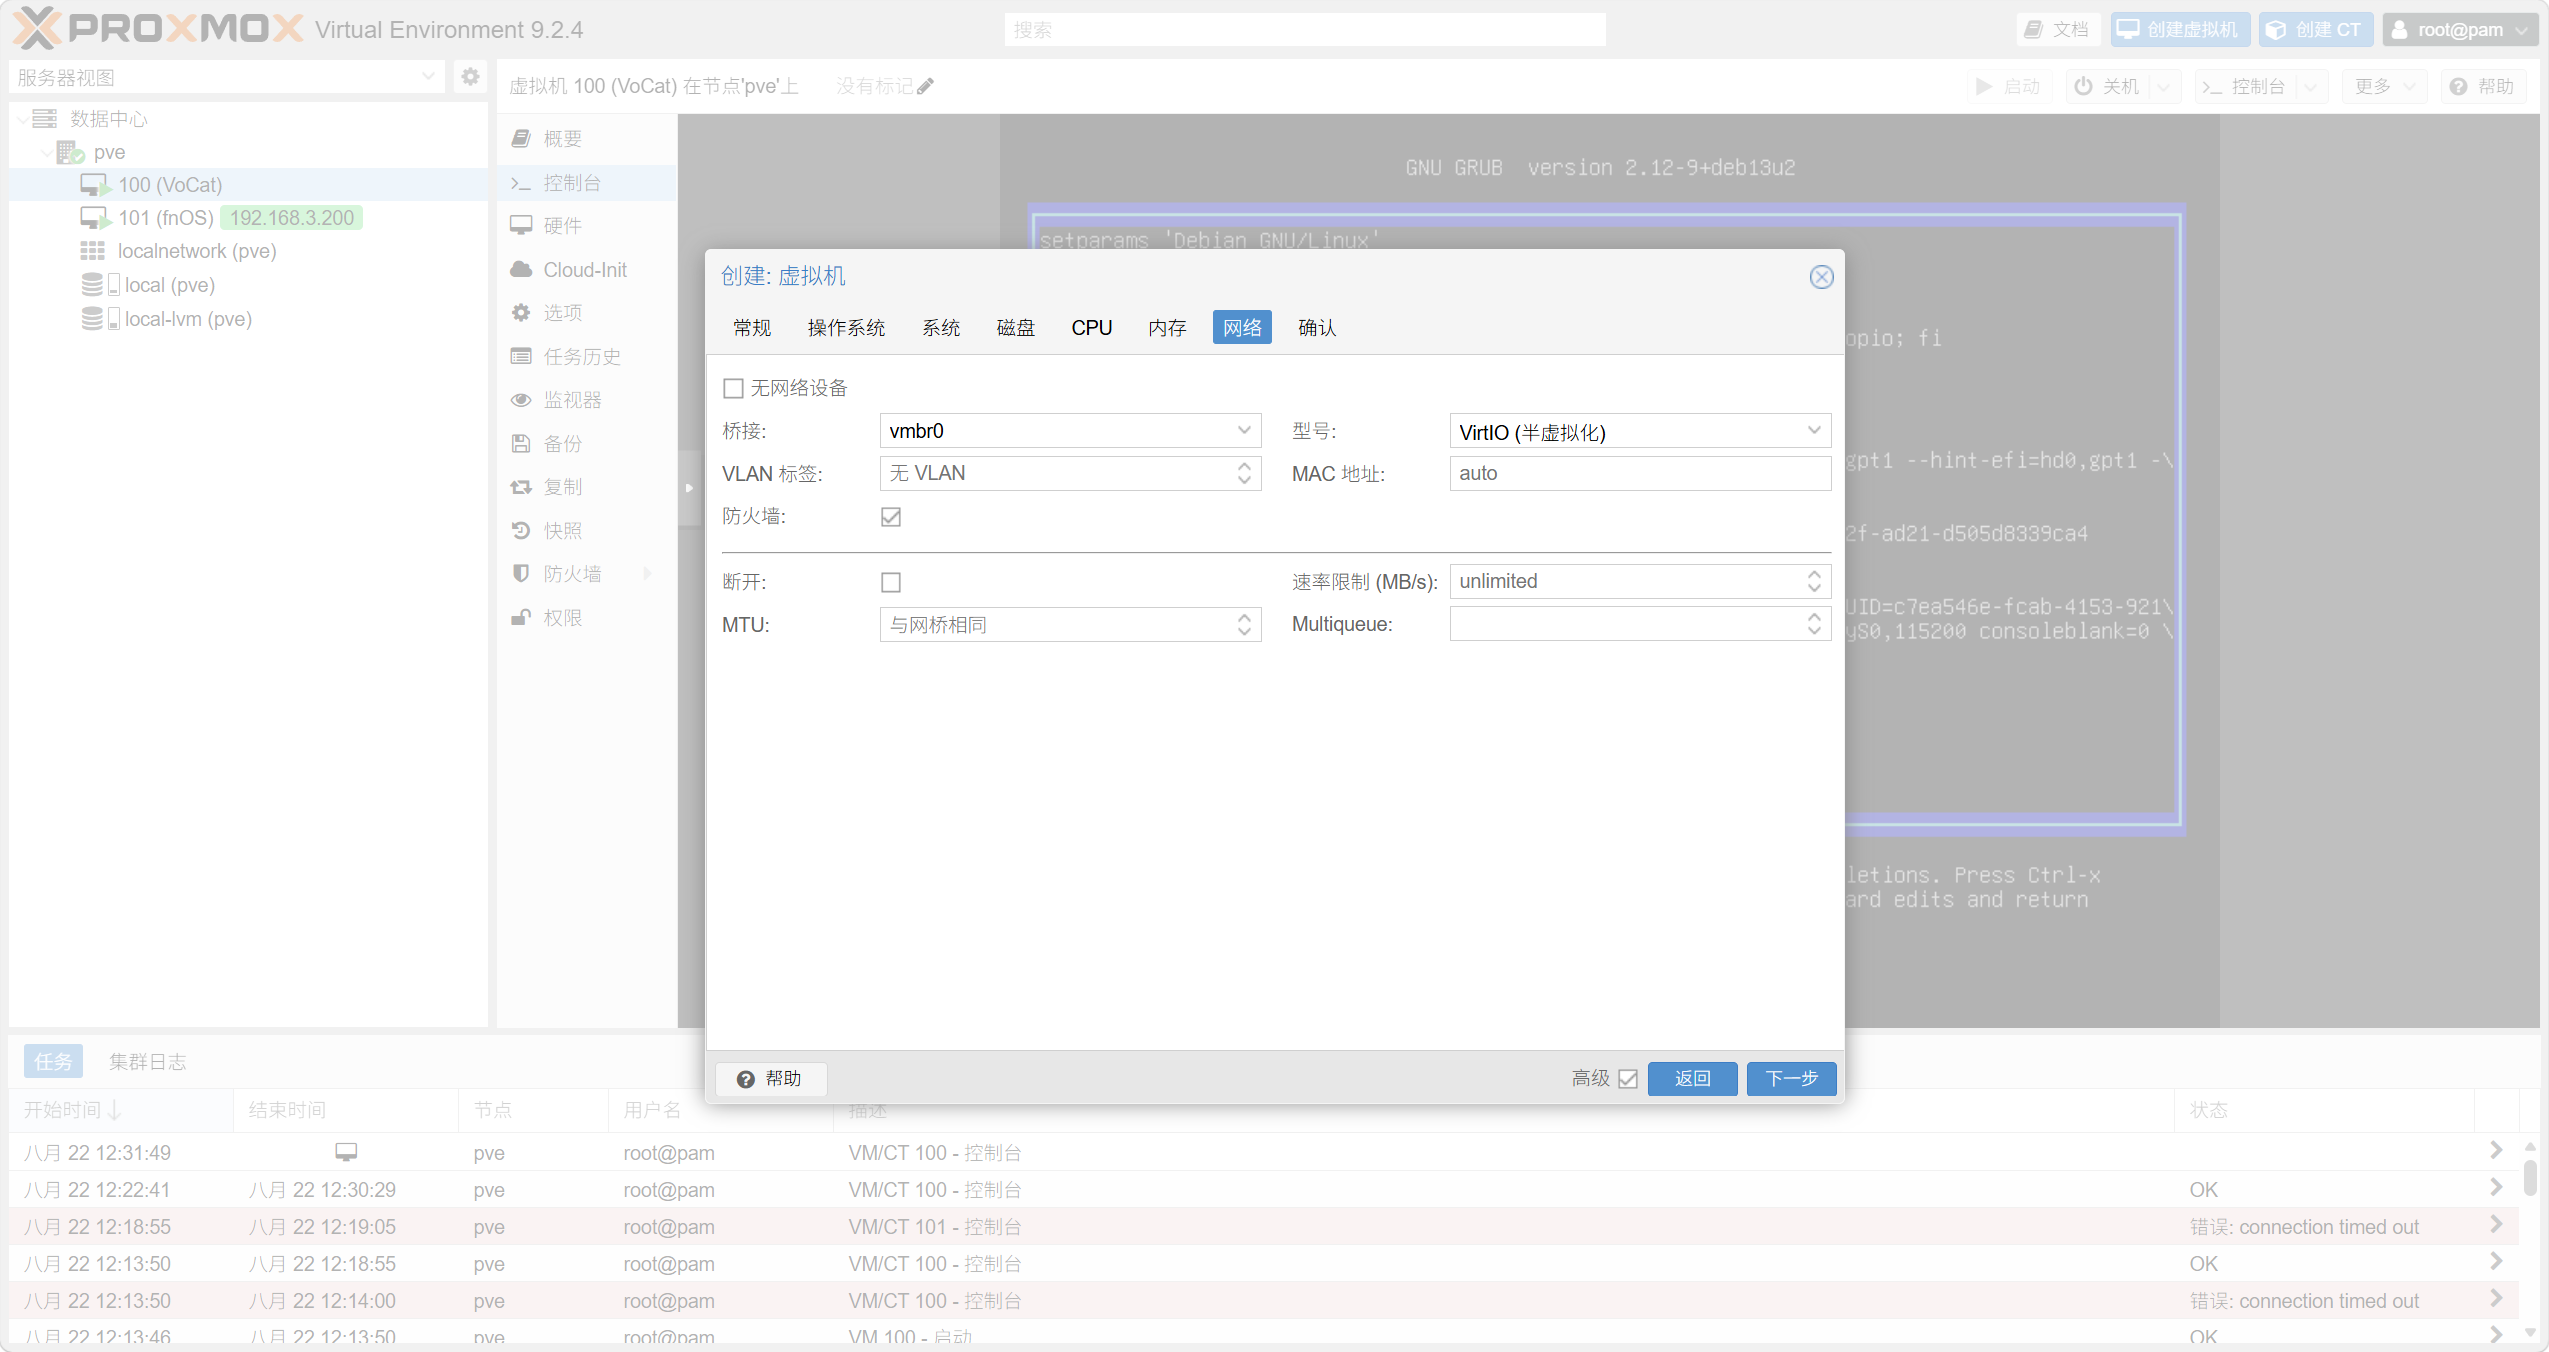Click the 创建 CT button
Viewport: 2549px width, 1352px height.
tap(2315, 30)
